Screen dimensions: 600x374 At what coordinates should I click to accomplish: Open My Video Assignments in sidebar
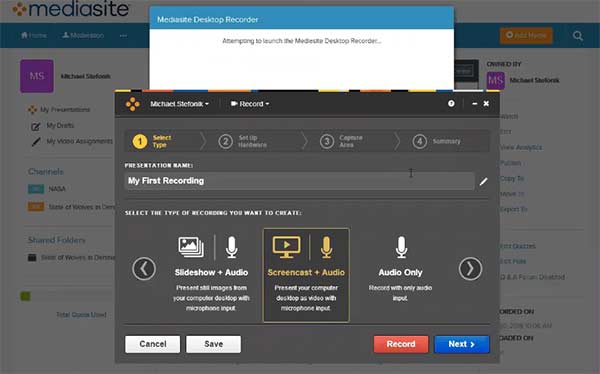(x=72, y=141)
